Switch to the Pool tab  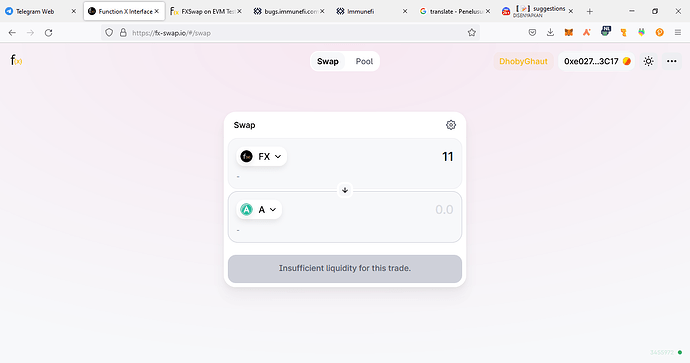tap(364, 62)
